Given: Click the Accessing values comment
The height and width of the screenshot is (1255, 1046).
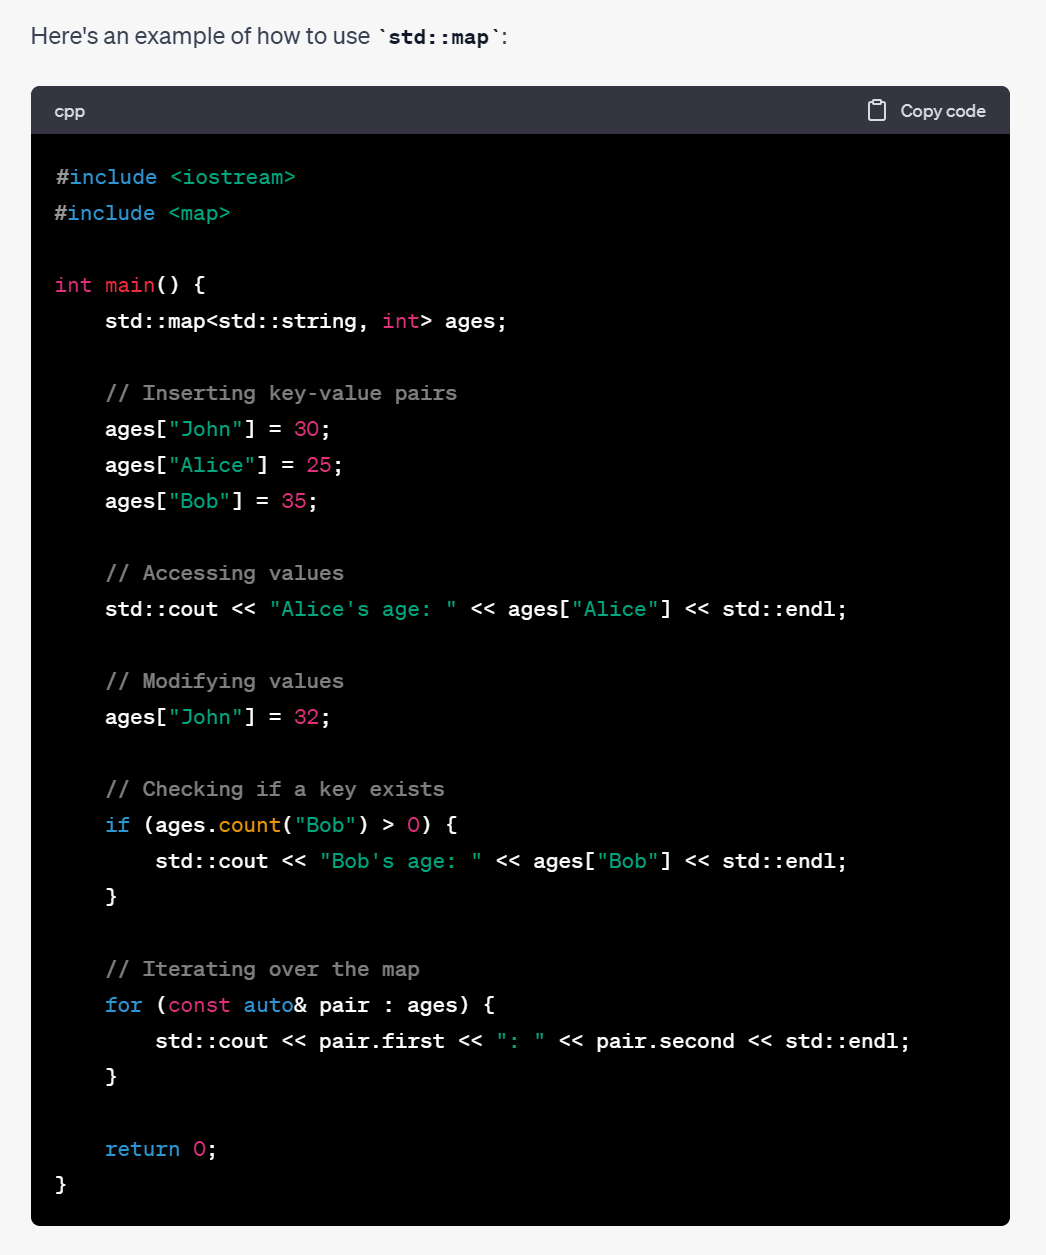Looking at the screenshot, I should 224,573.
